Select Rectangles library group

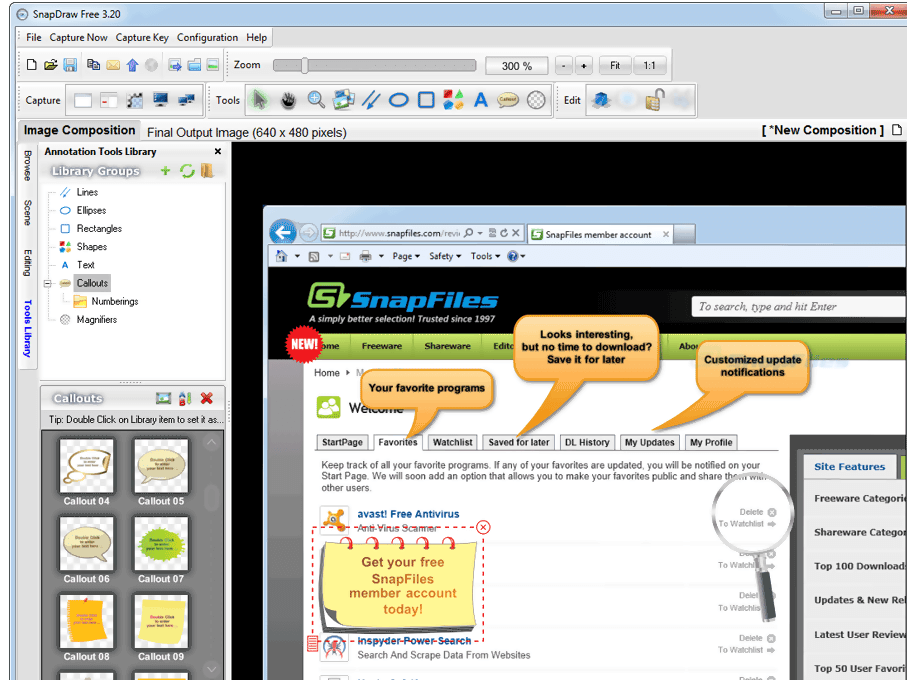99,228
